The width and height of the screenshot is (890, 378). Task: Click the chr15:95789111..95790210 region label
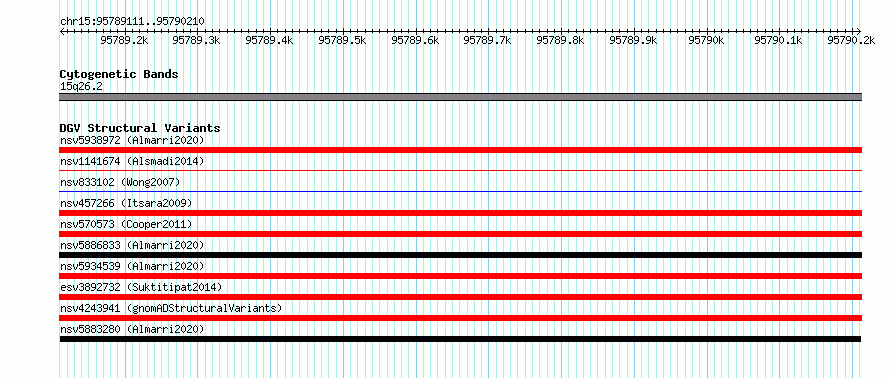coord(132,22)
